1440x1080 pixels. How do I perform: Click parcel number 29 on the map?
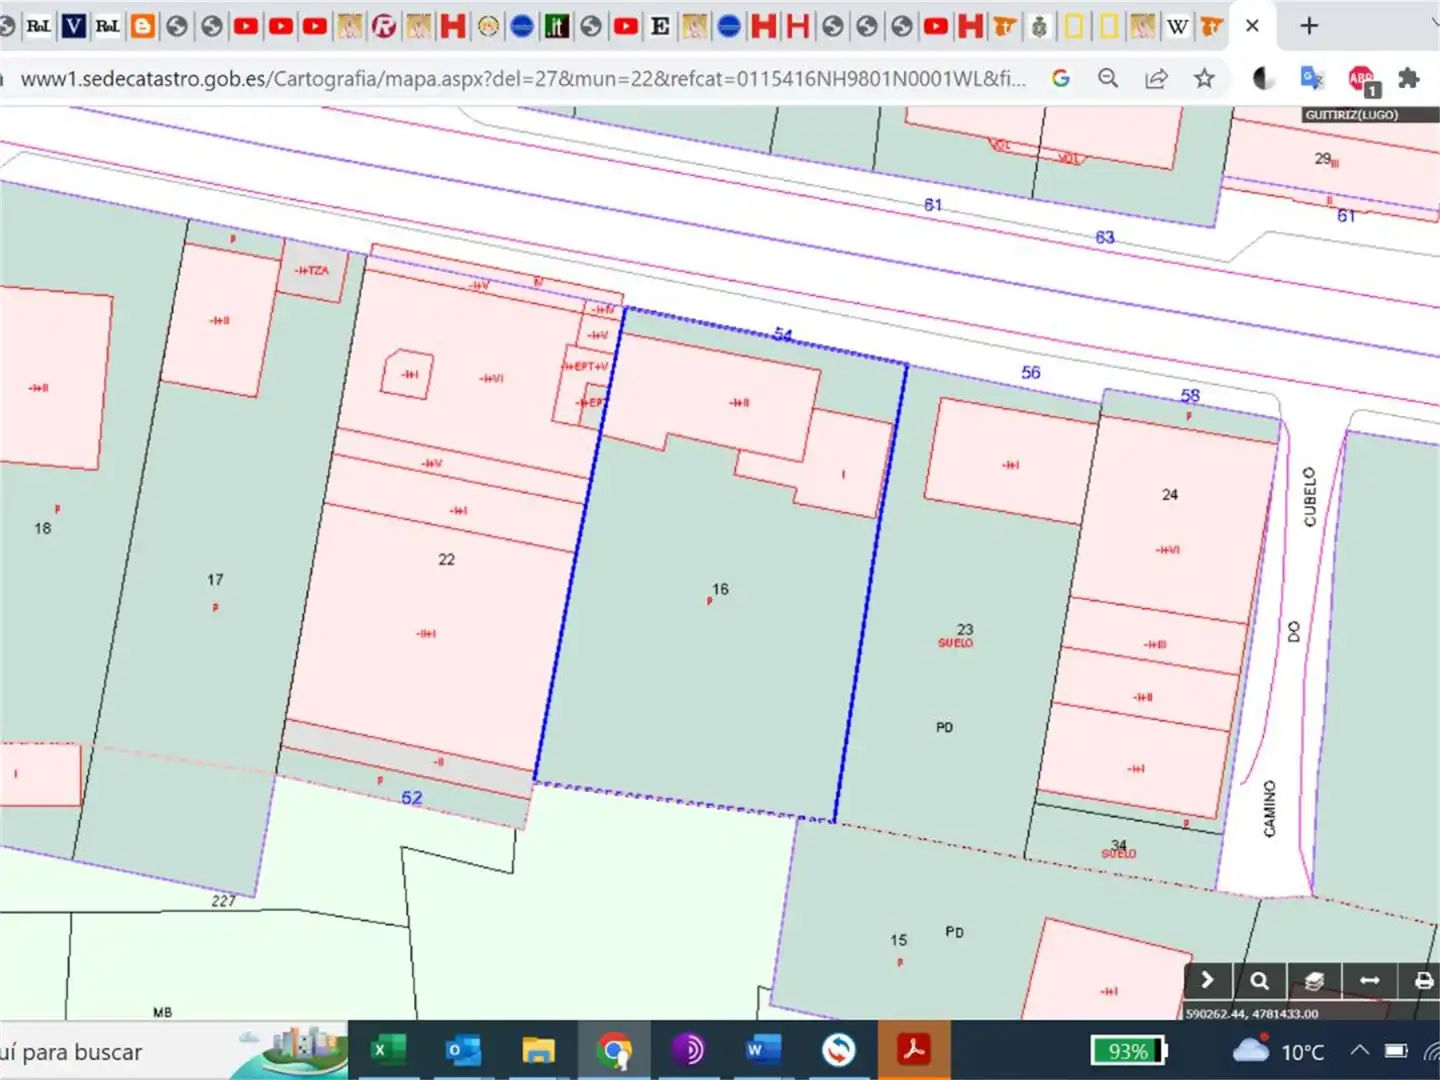pos(1325,159)
